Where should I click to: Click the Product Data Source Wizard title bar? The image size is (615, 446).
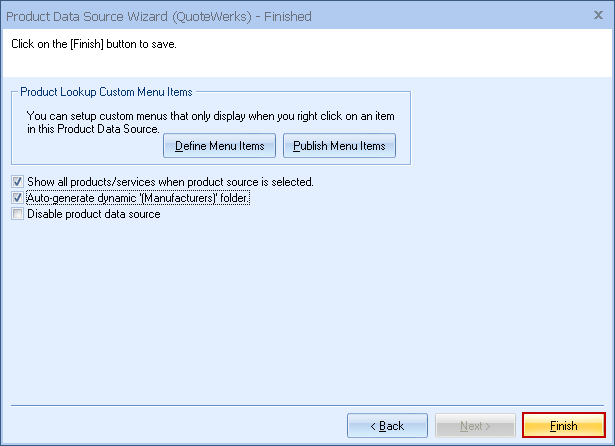[400, 17]
